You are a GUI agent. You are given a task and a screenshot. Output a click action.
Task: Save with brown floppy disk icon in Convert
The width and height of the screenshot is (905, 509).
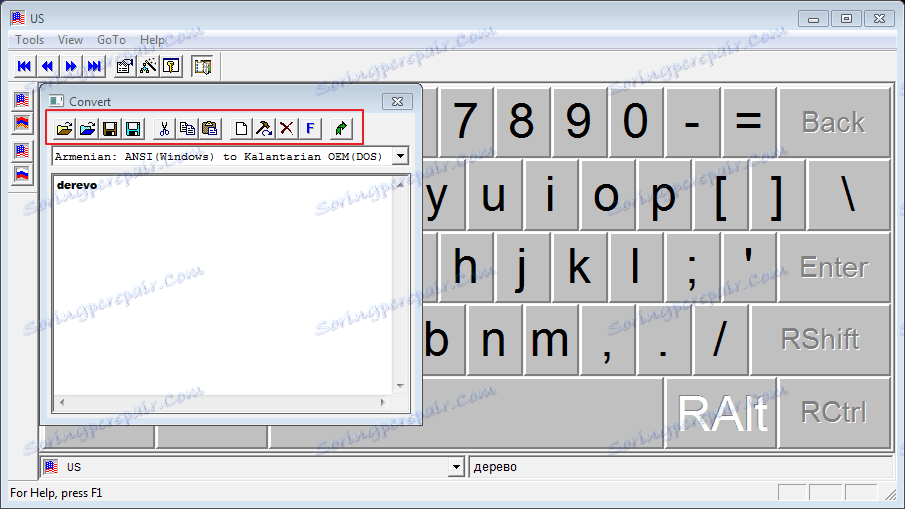pyautogui.click(x=110, y=128)
